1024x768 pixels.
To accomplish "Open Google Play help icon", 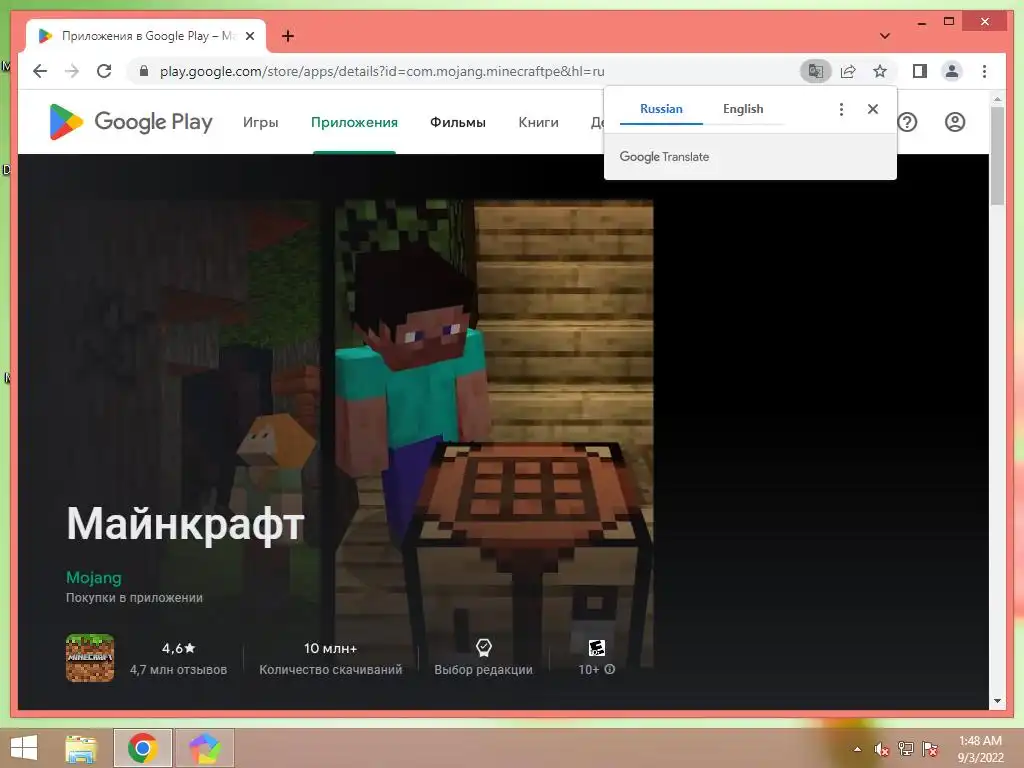I will pos(907,122).
